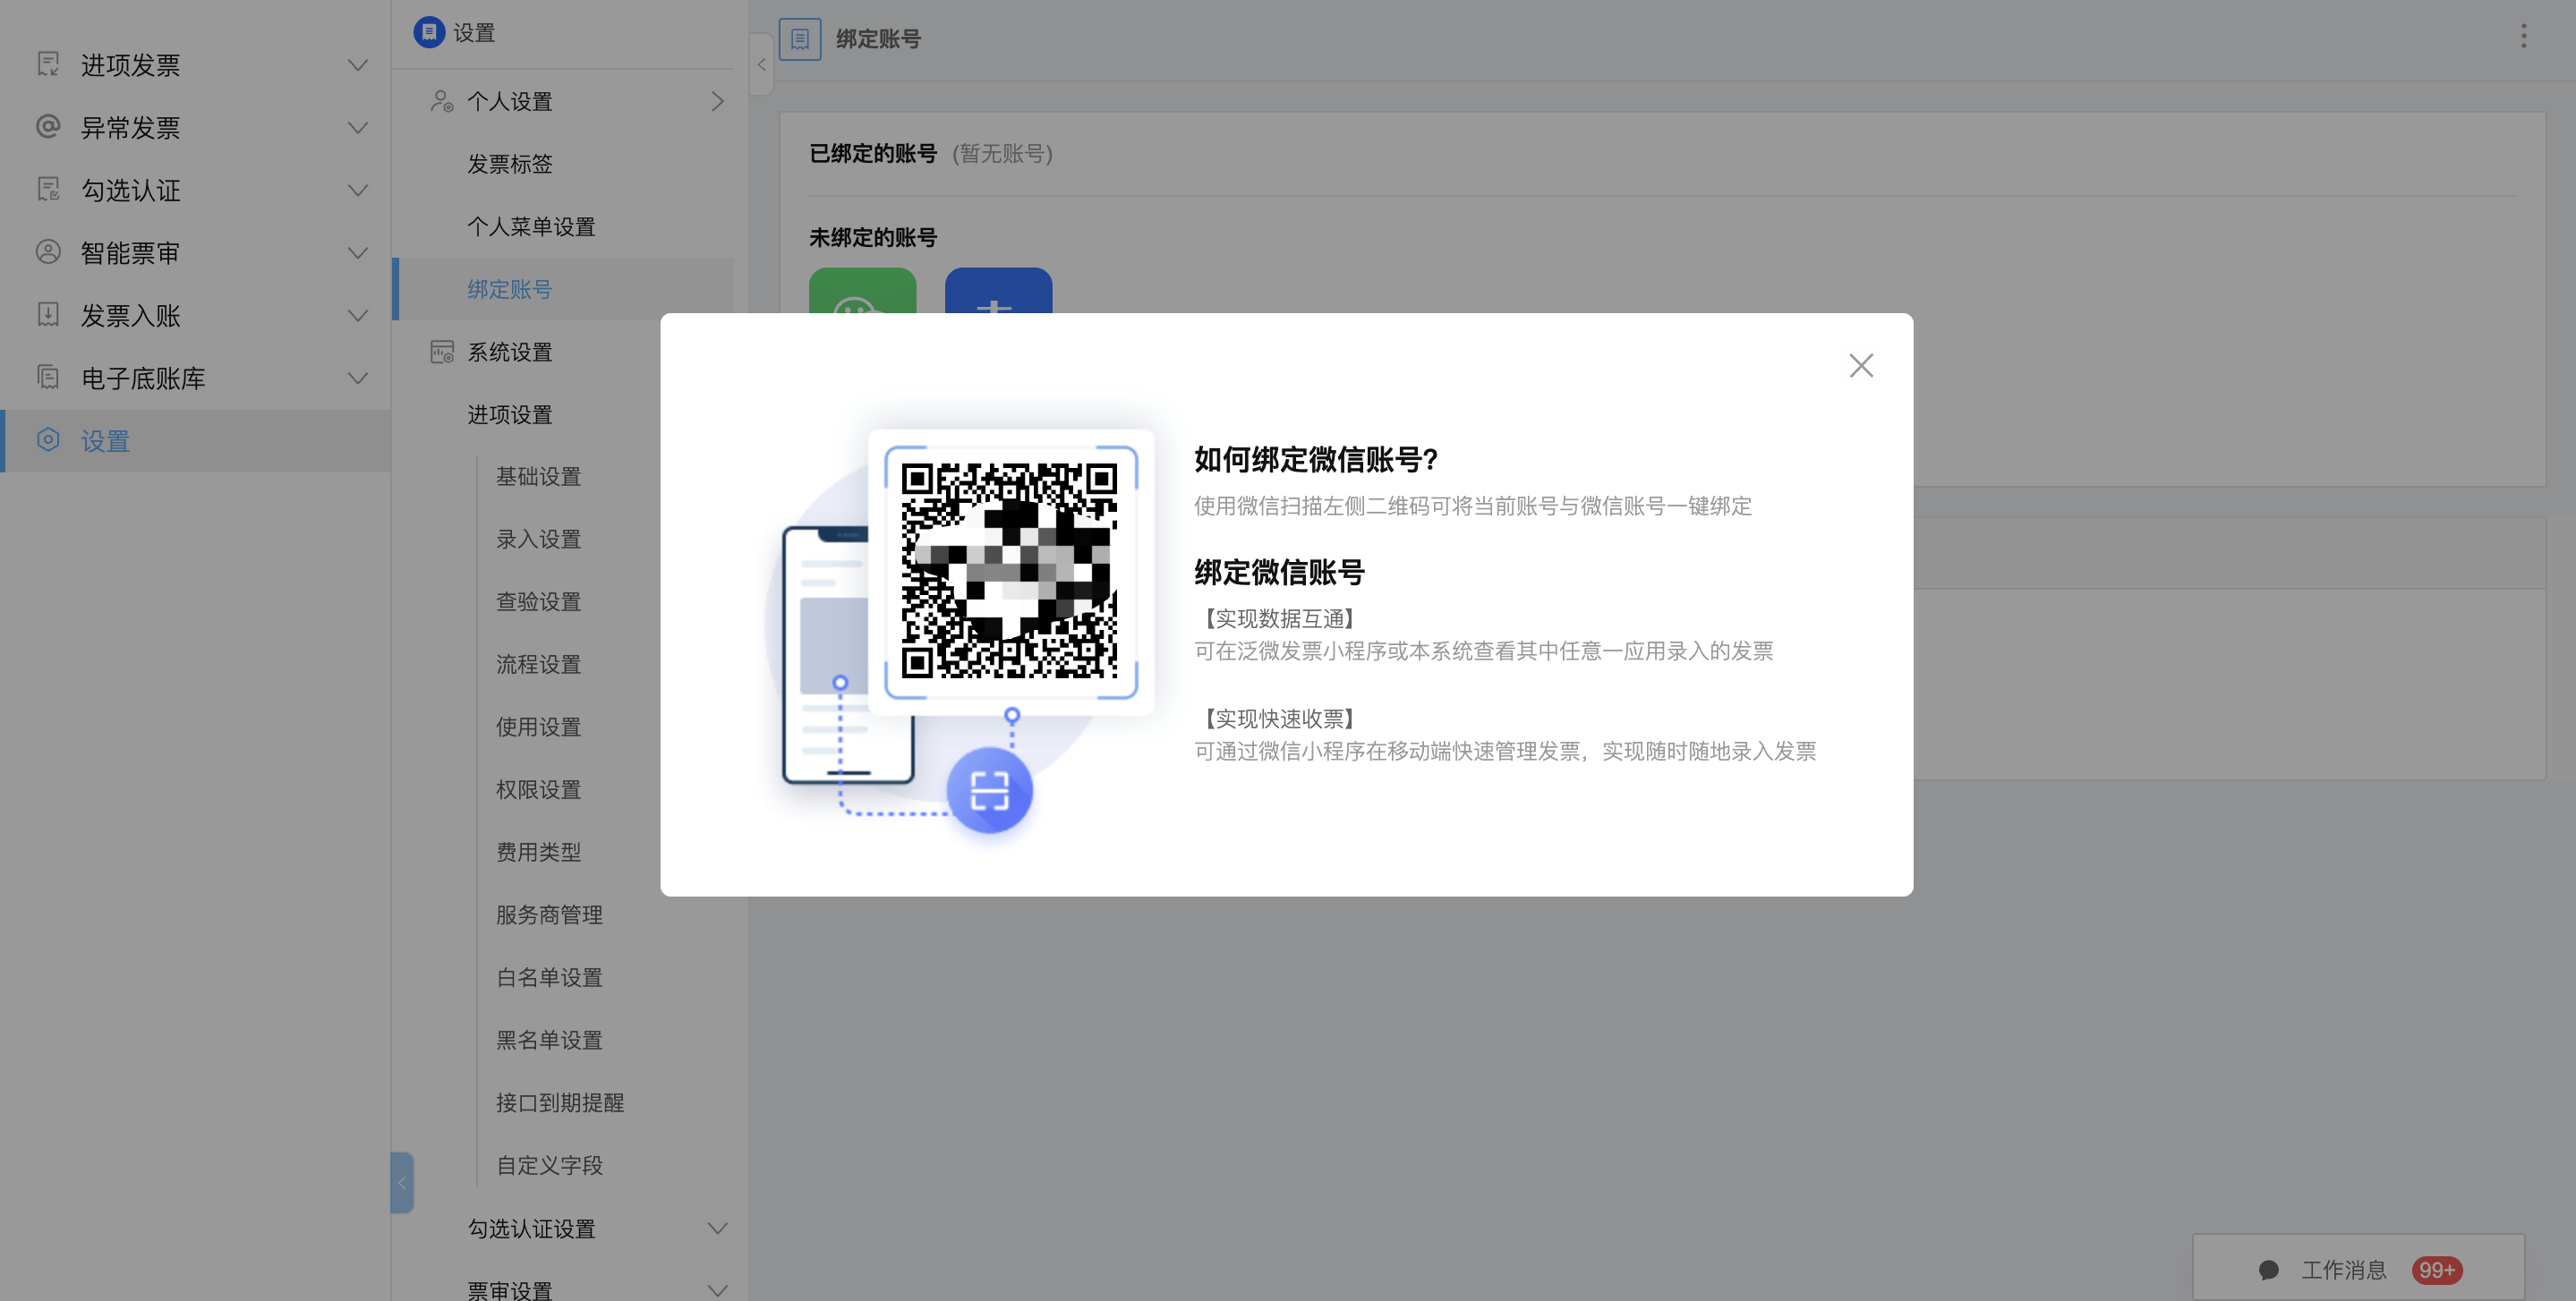The width and height of the screenshot is (2576, 1301).
Task: Select the 绑定账号 menu item
Action: click(x=563, y=289)
